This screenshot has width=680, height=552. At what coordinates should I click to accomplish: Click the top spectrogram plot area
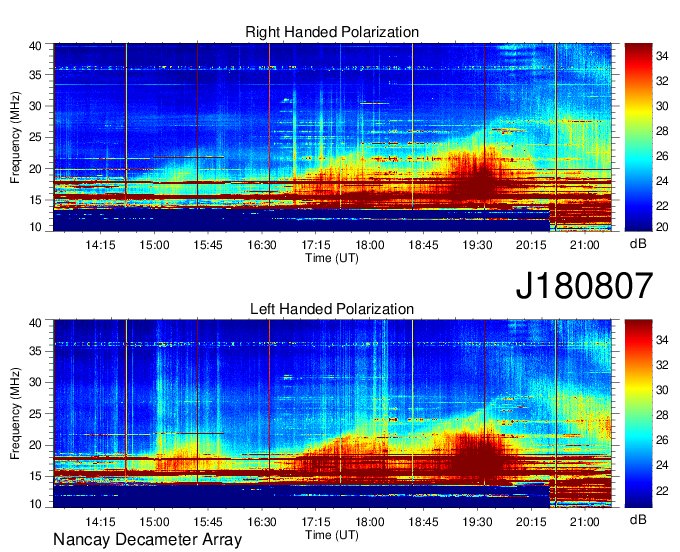click(x=332, y=137)
